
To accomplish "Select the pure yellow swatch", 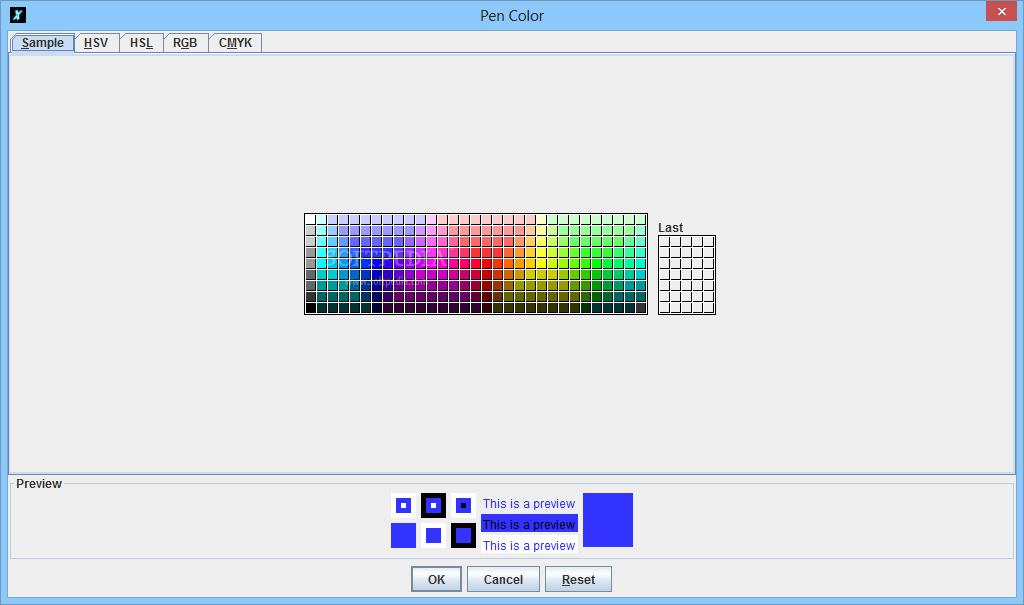I will pyautogui.click(x=541, y=263).
